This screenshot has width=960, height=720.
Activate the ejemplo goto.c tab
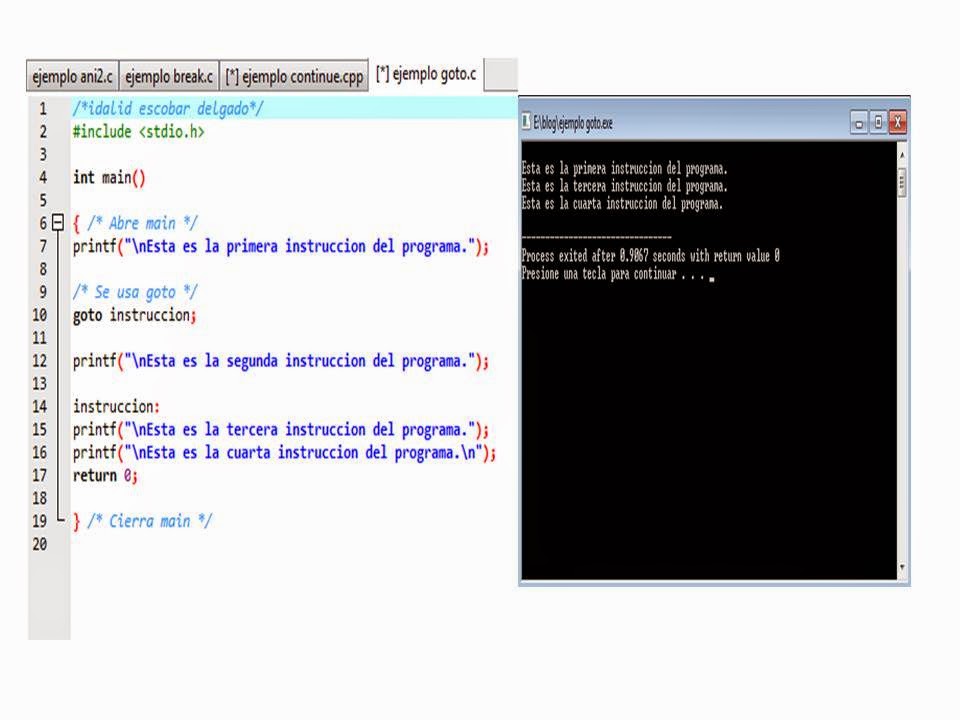pyautogui.click(x=425, y=74)
